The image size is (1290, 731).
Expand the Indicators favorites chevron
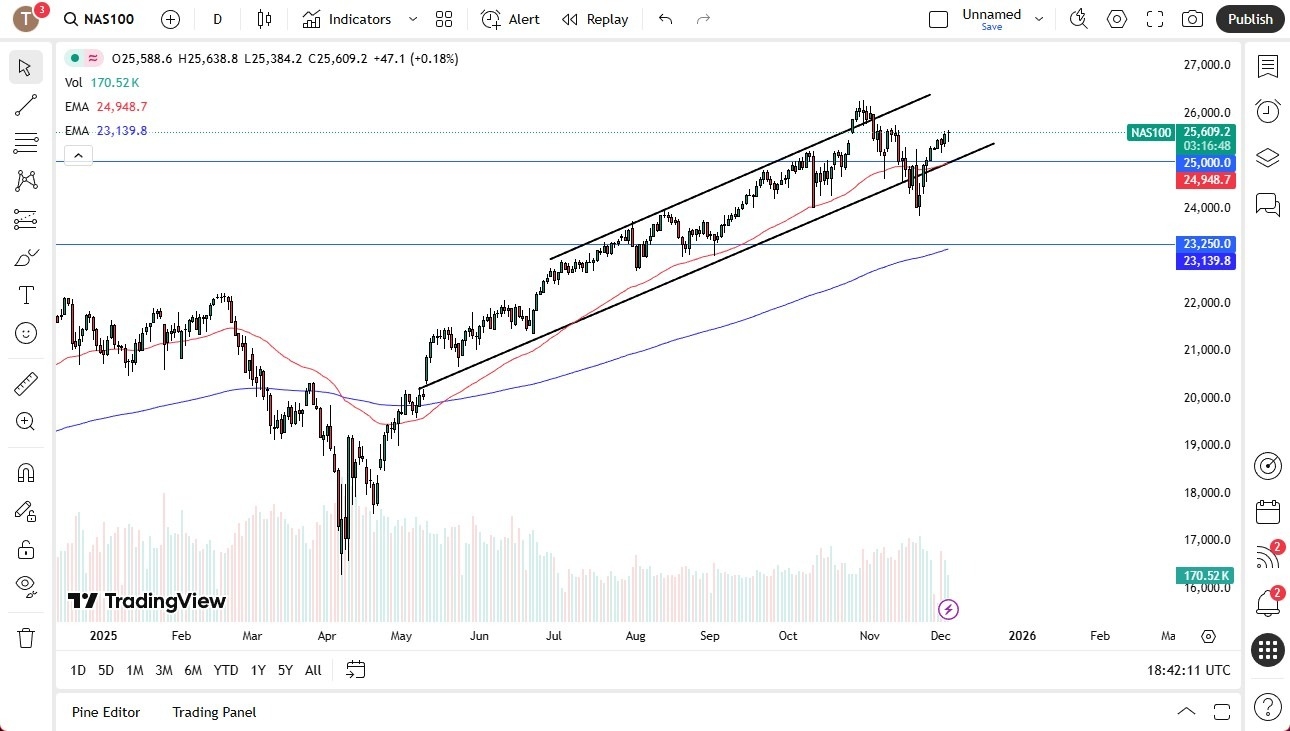411,19
